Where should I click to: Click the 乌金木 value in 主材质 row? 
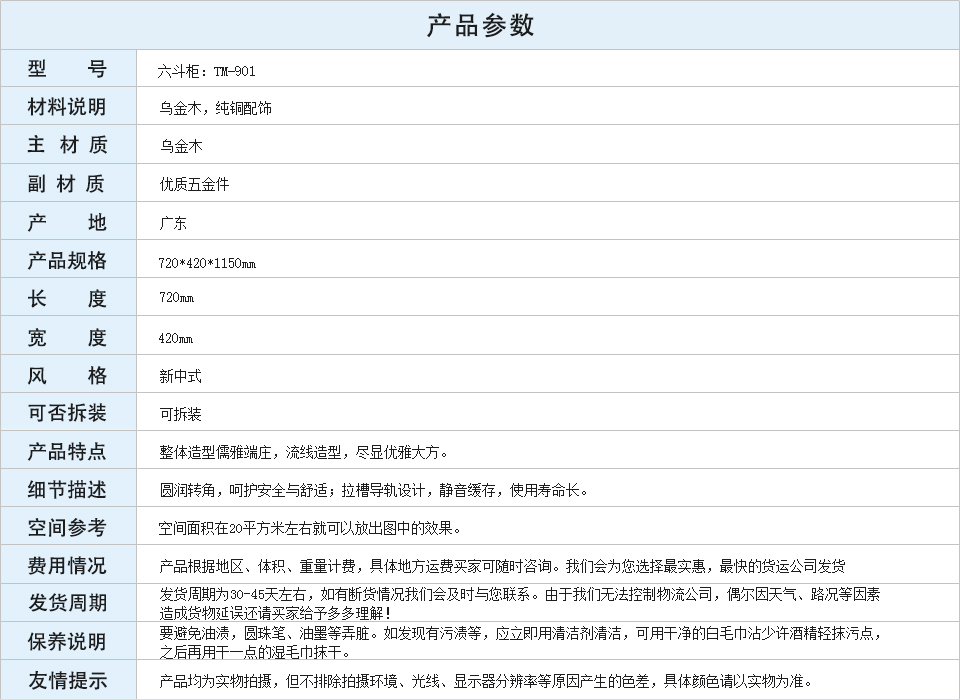click(x=181, y=146)
